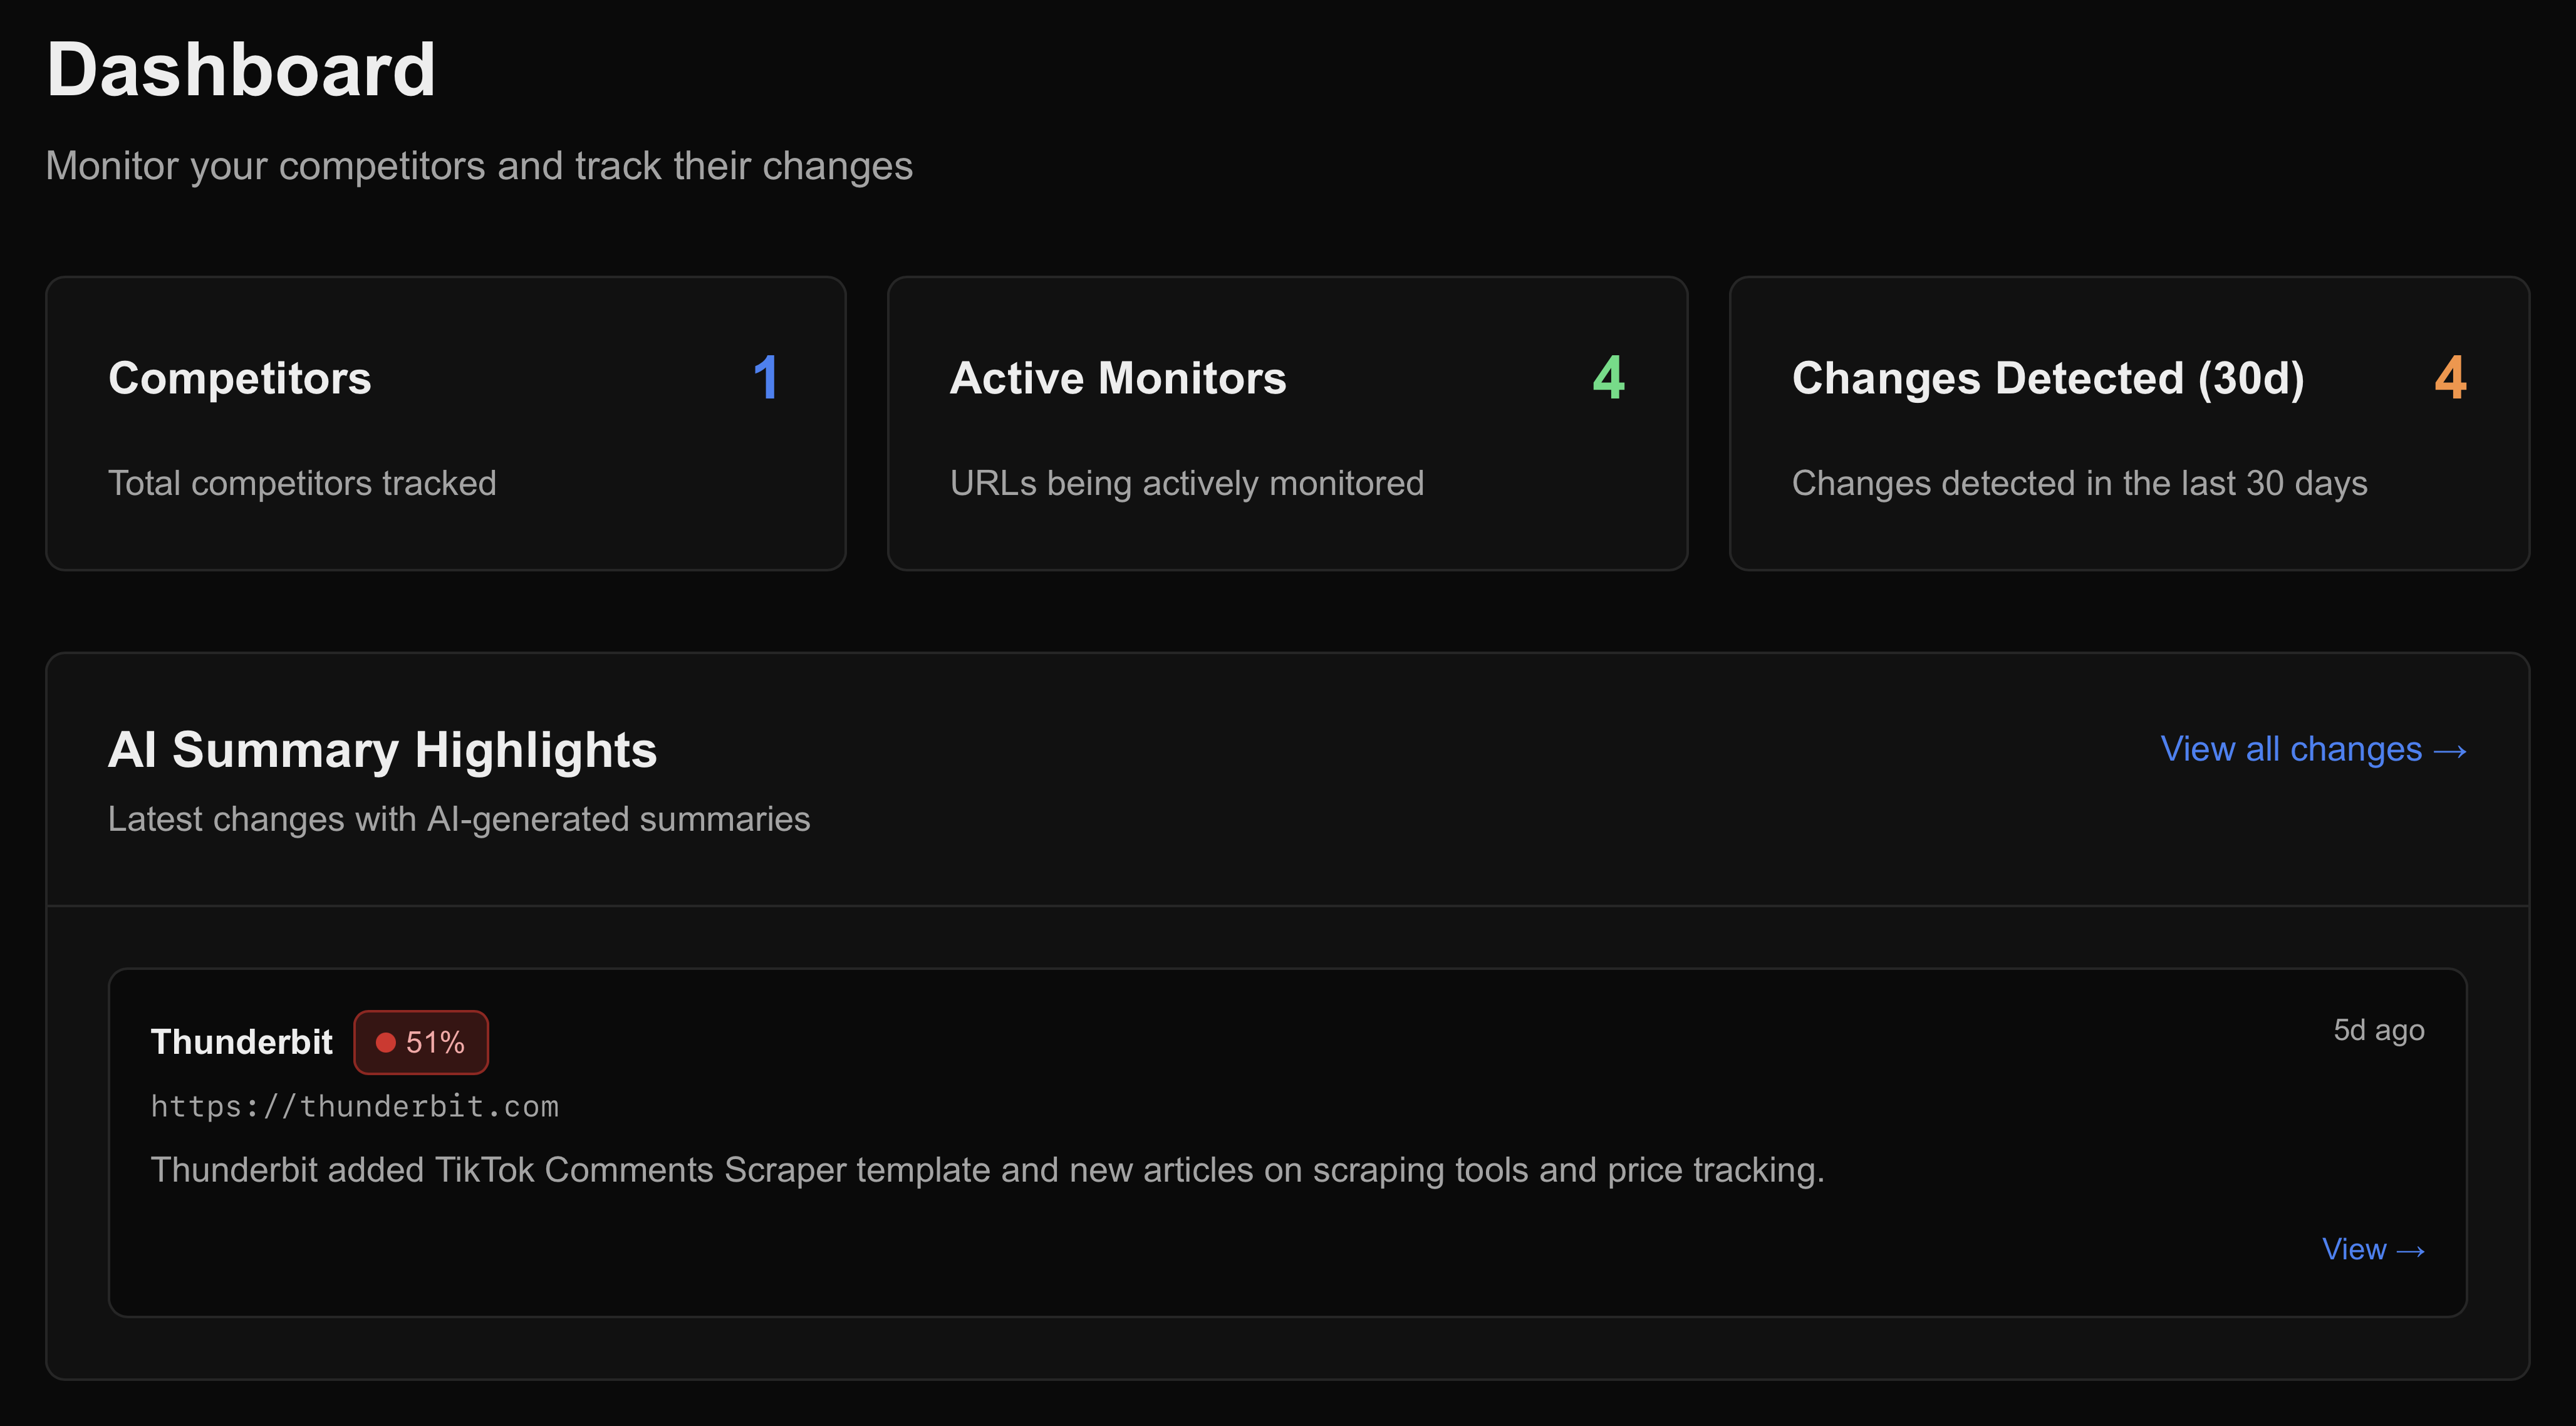Click the TikTok Comments Scraper summary text

988,1169
